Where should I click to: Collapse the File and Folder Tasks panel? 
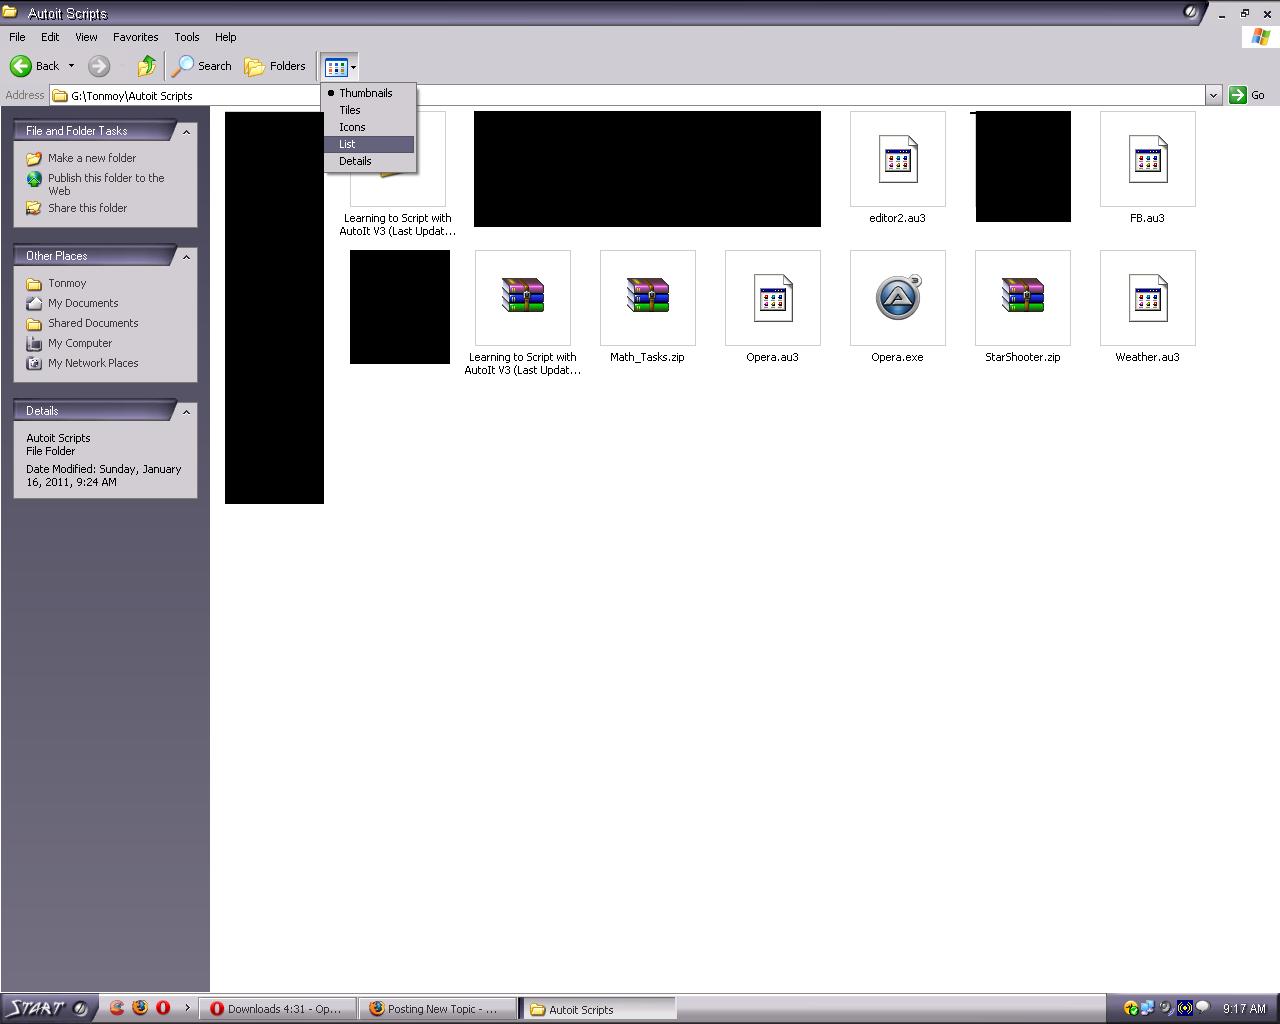(x=186, y=131)
